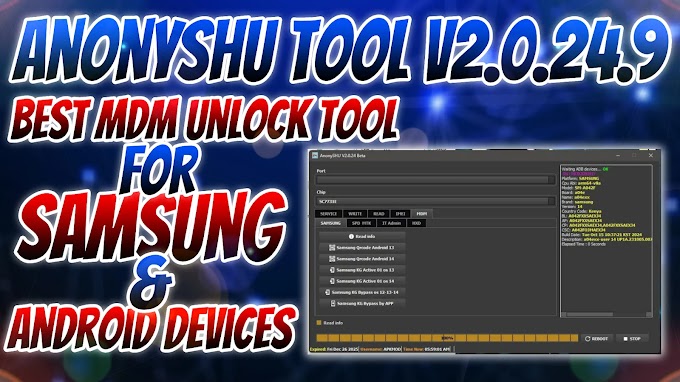Click the 'Brand: samsung' log line

[577, 202]
